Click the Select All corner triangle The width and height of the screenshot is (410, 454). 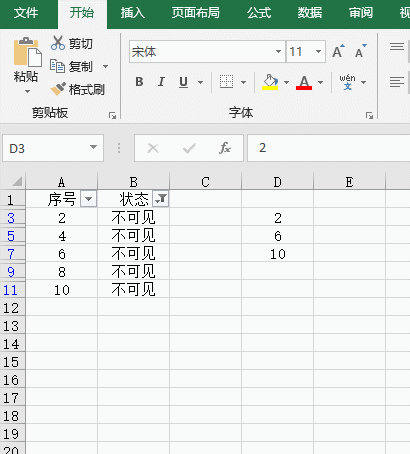(17, 181)
